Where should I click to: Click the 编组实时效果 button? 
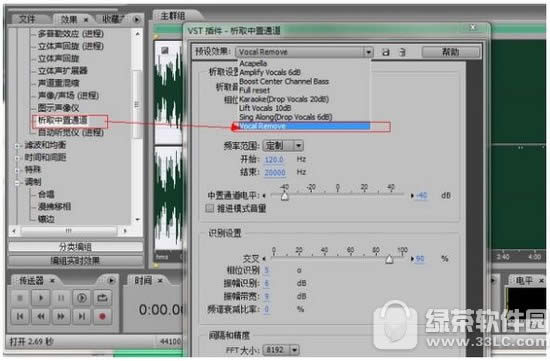(x=75, y=260)
